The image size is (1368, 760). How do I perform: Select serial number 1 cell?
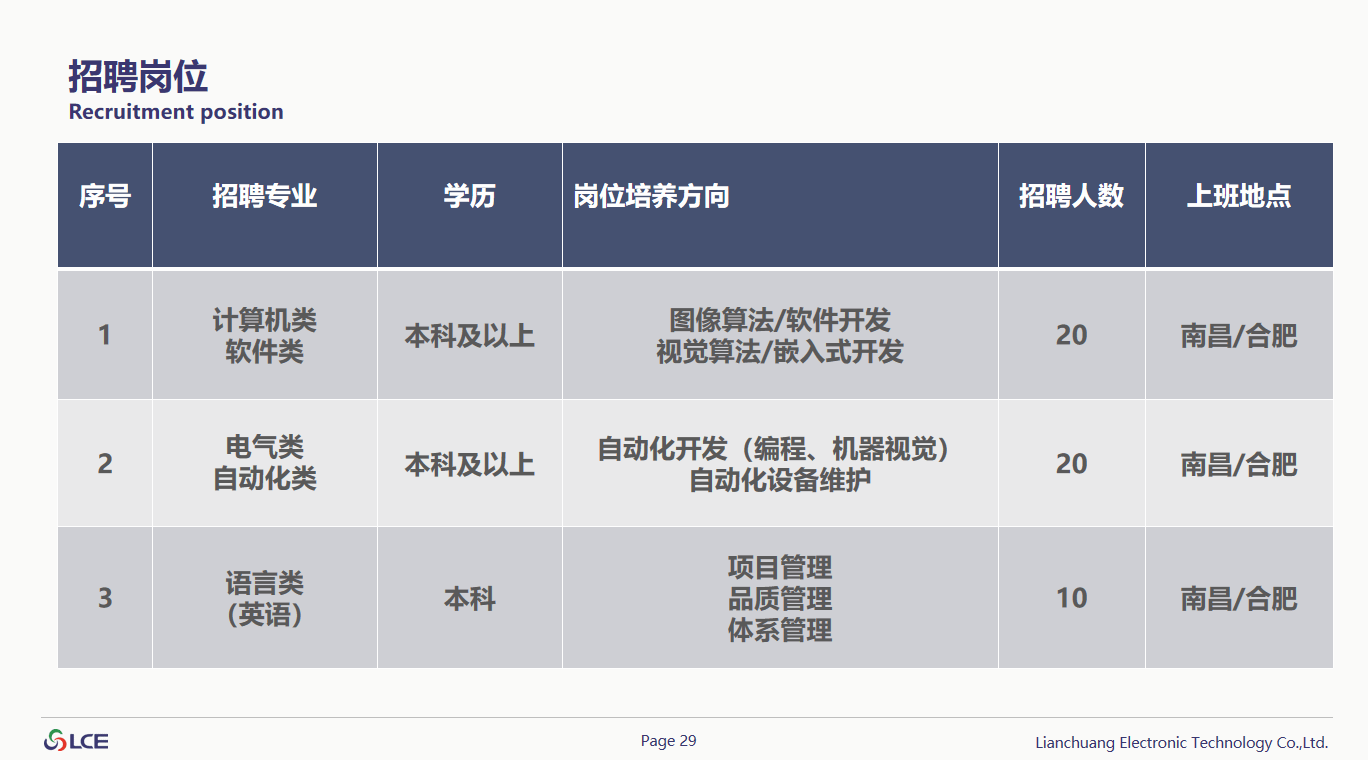click(x=105, y=335)
